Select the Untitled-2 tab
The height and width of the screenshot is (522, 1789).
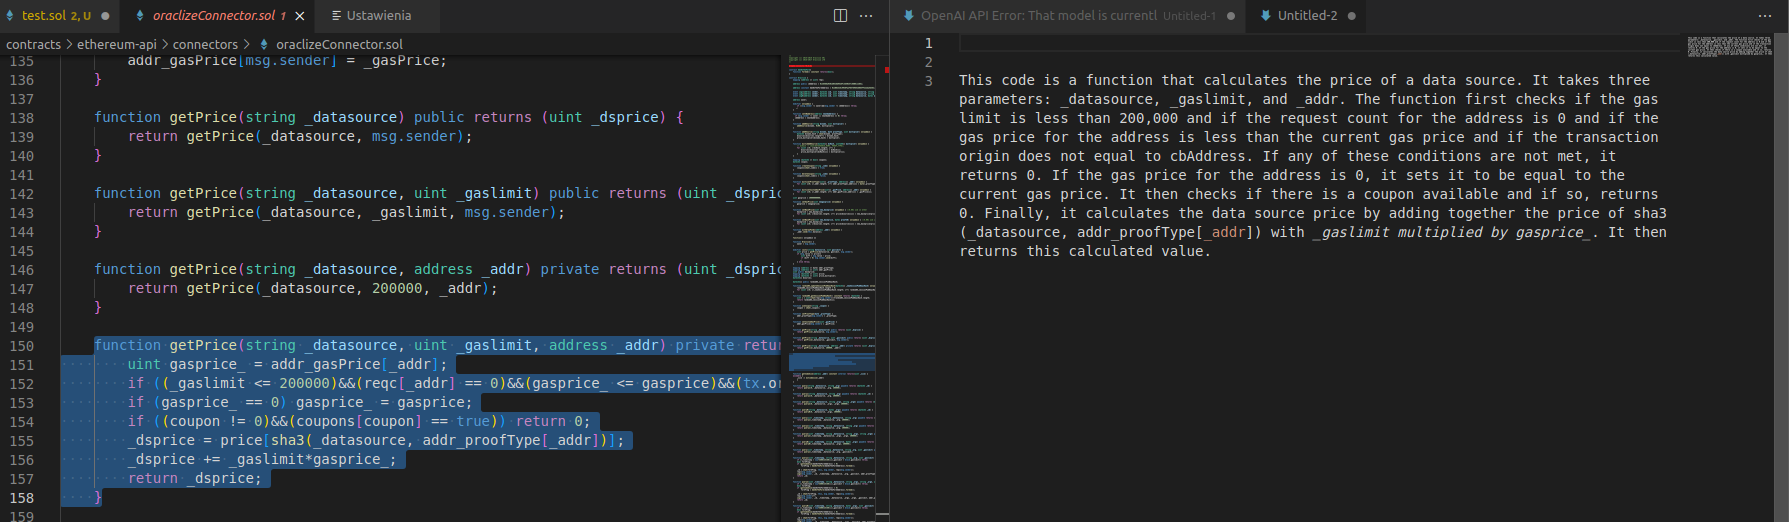pyautogui.click(x=1306, y=16)
